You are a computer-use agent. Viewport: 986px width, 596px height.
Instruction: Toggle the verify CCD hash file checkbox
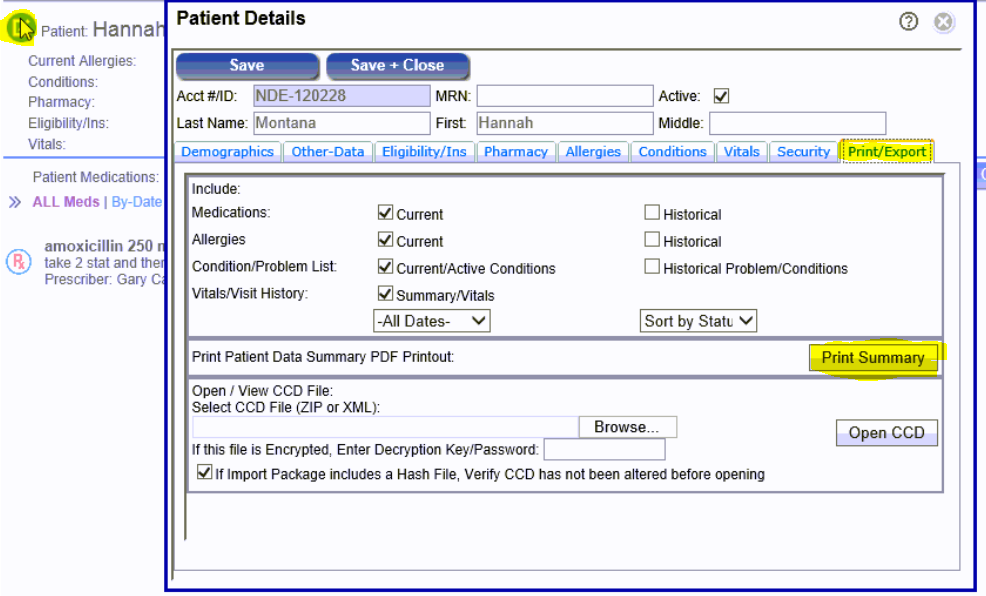(x=204, y=473)
